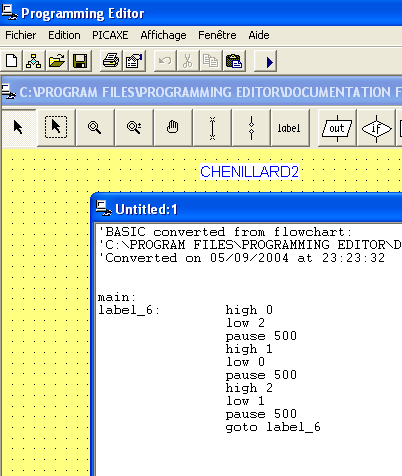This screenshot has height=476, width=402.
Task: Click the Paste clipboard icon
Action: 234,61
